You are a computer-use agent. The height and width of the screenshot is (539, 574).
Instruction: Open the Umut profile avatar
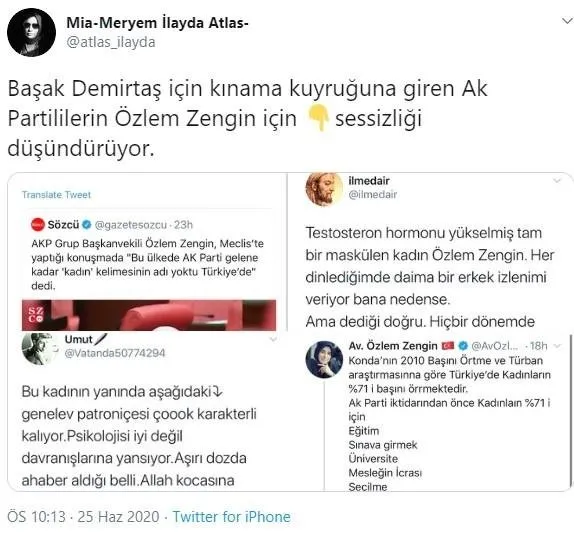point(39,348)
